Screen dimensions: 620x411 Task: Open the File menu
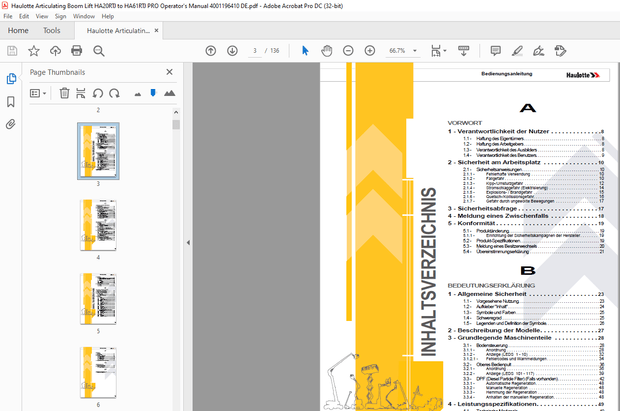tap(8, 16)
